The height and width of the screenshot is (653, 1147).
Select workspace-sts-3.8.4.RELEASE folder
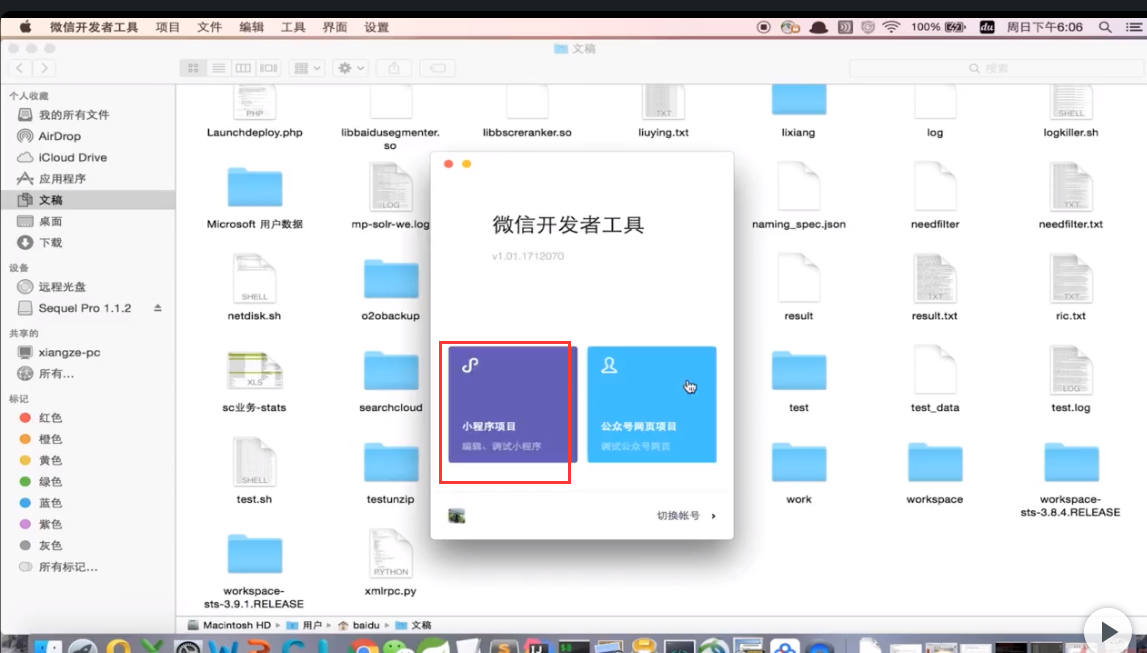click(x=1071, y=463)
